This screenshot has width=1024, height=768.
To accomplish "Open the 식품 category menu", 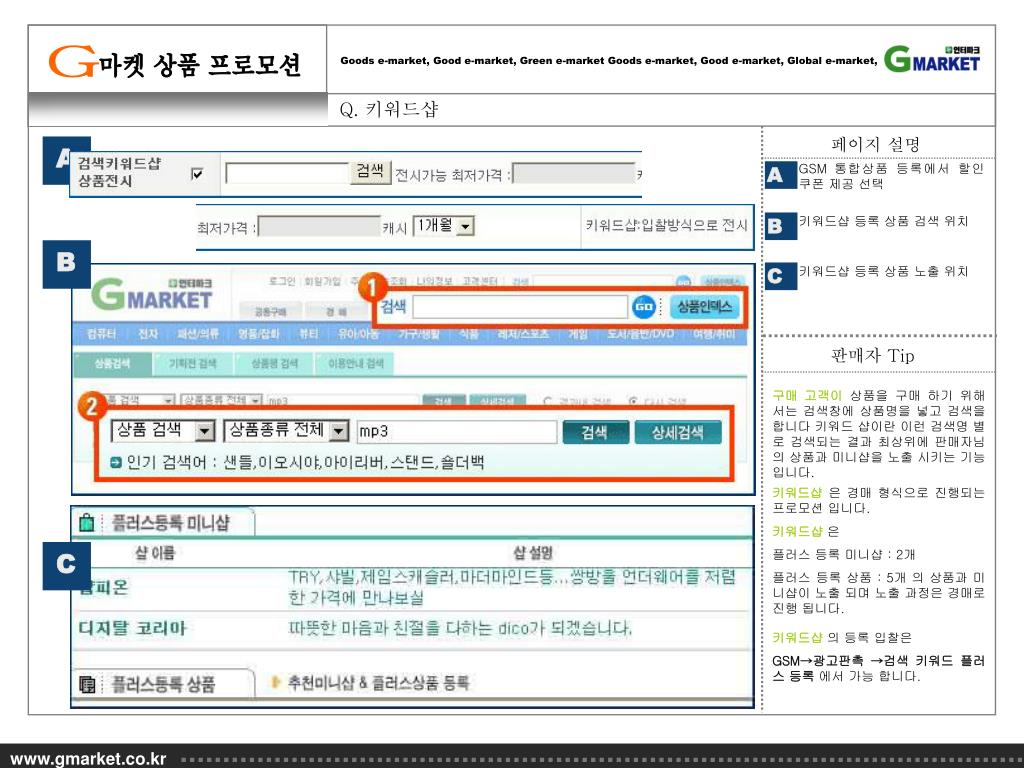I will click(x=468, y=334).
